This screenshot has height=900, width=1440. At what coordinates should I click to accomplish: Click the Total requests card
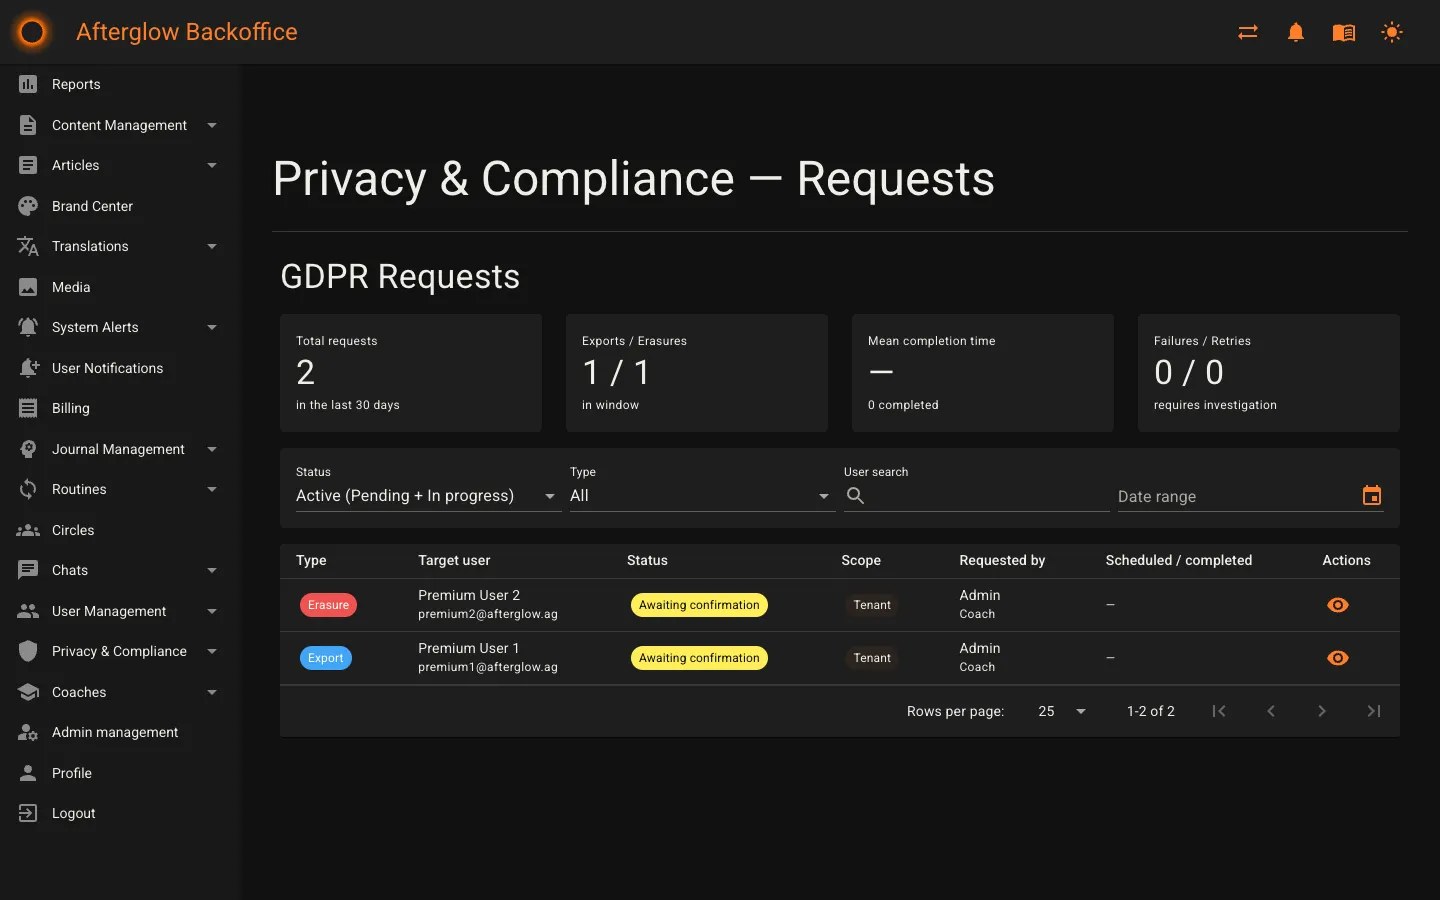[x=411, y=373]
